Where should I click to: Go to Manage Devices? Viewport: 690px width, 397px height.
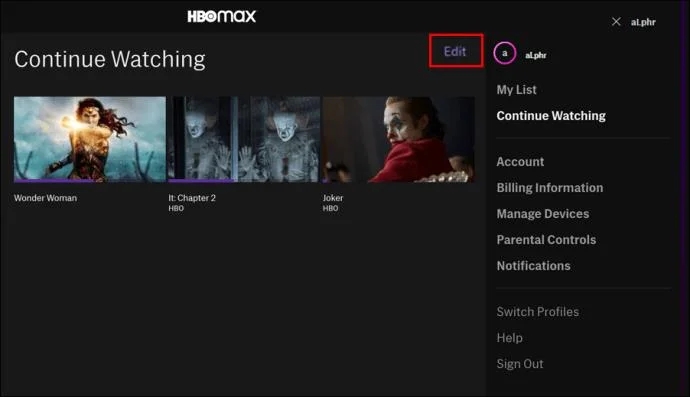coord(543,213)
